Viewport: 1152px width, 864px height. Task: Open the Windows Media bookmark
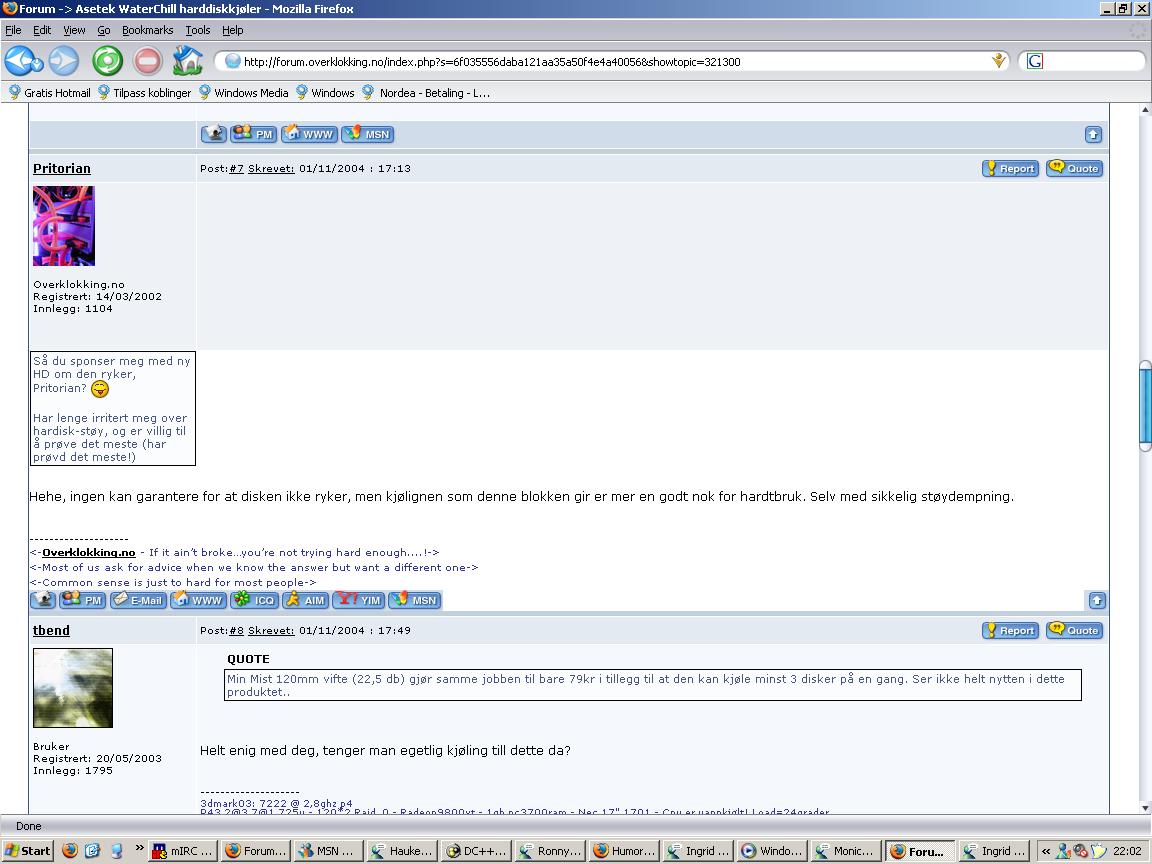point(243,93)
